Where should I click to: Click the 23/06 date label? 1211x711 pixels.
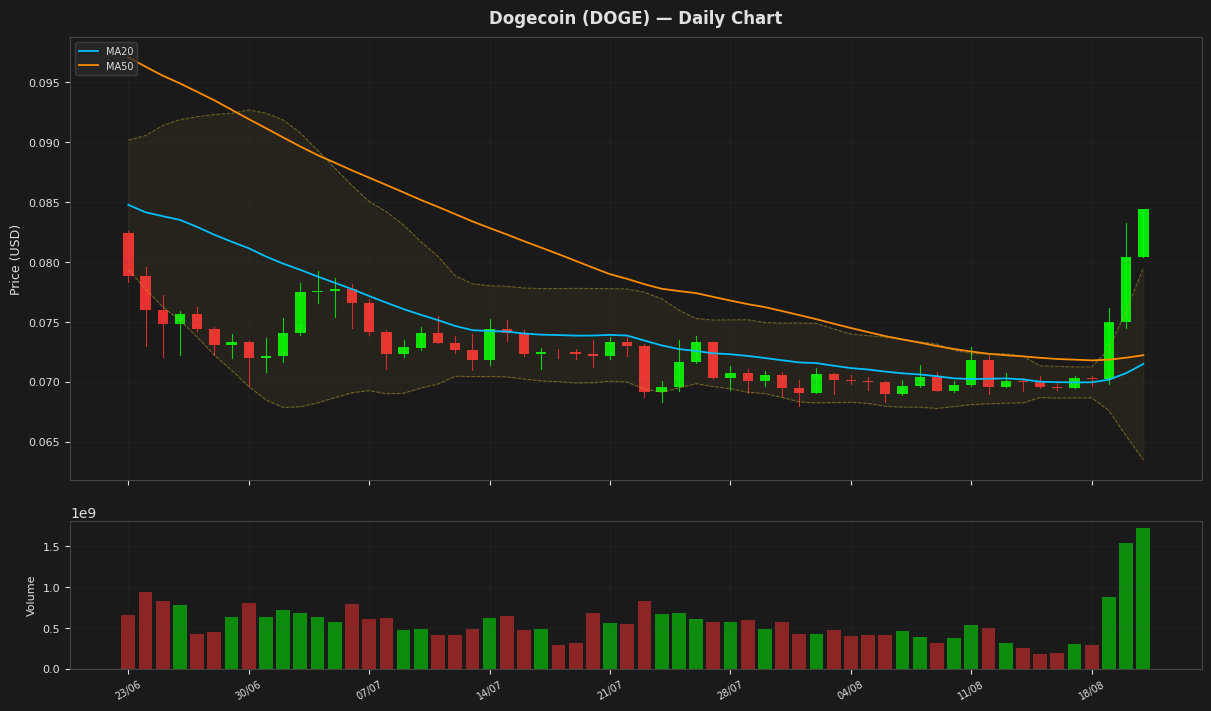127,690
